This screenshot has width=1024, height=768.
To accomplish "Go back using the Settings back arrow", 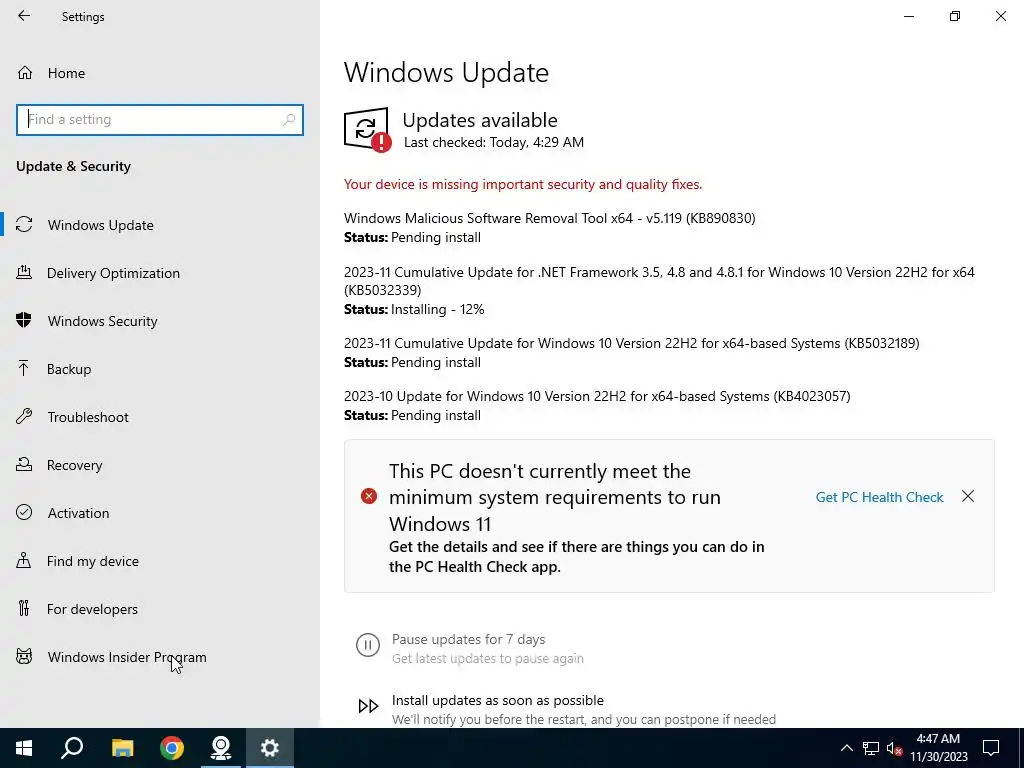I will click(24, 16).
